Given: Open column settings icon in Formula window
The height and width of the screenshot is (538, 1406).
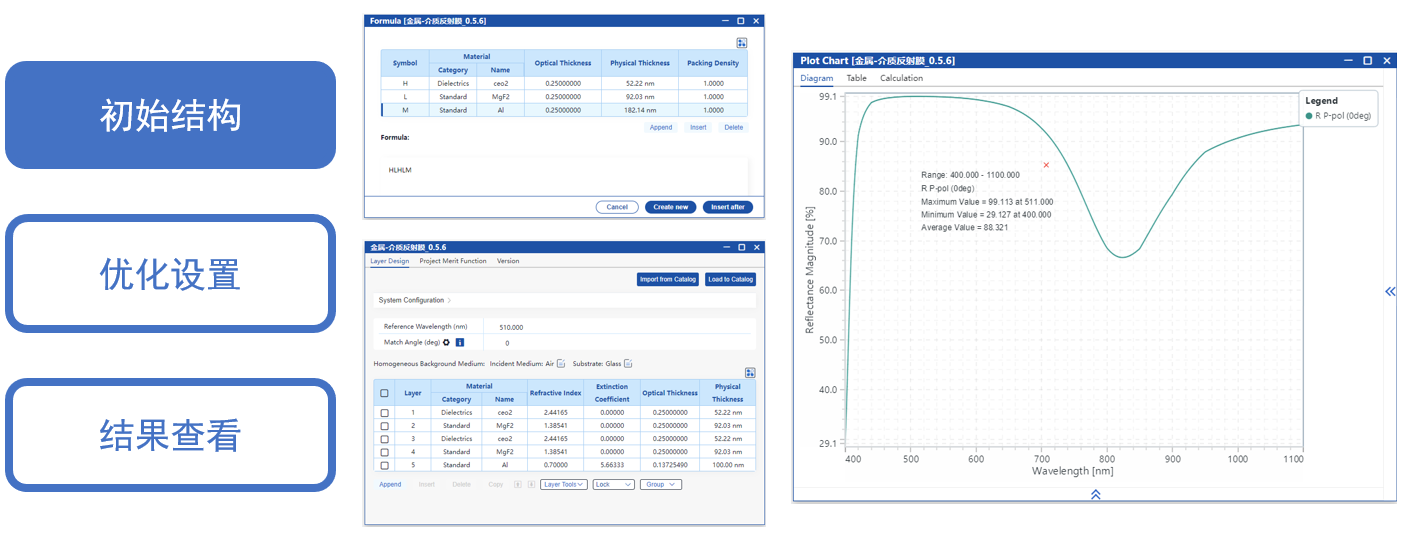Looking at the screenshot, I should coord(741,43).
